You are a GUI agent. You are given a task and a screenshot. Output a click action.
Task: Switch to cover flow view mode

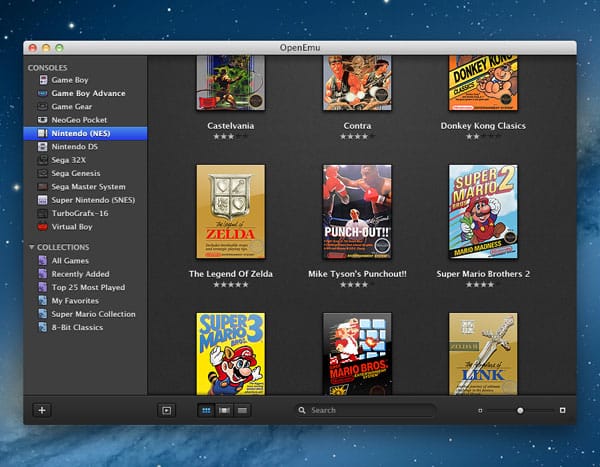[225, 410]
